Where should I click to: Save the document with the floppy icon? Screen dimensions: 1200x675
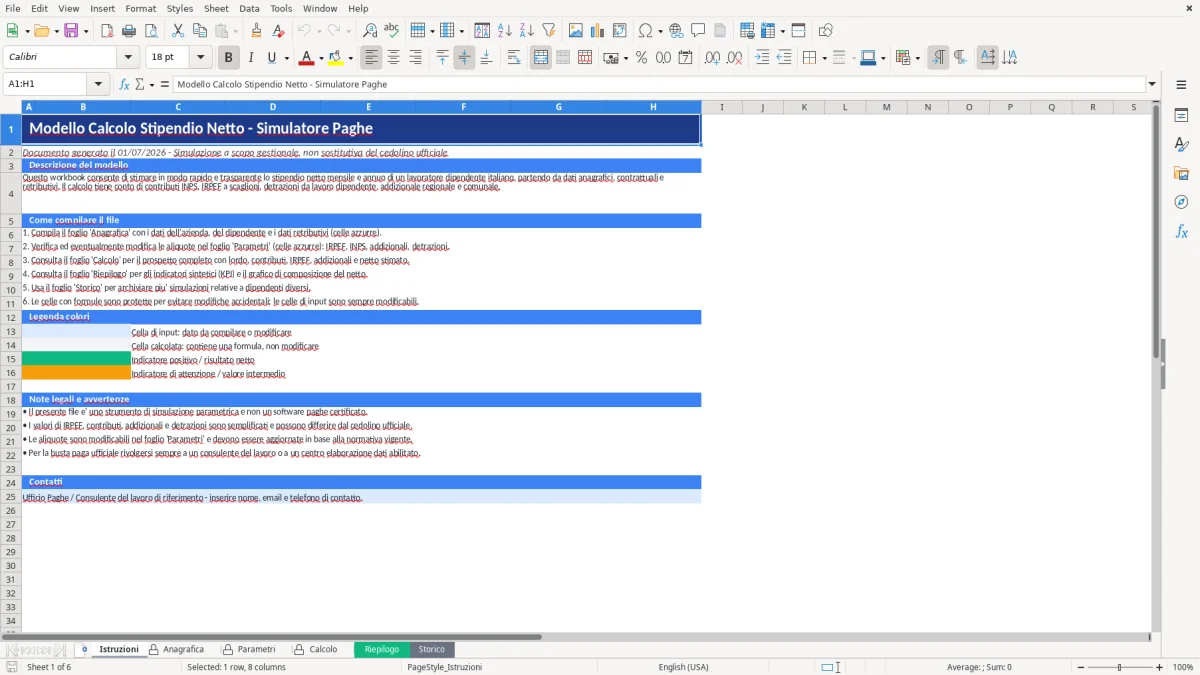tap(71, 31)
